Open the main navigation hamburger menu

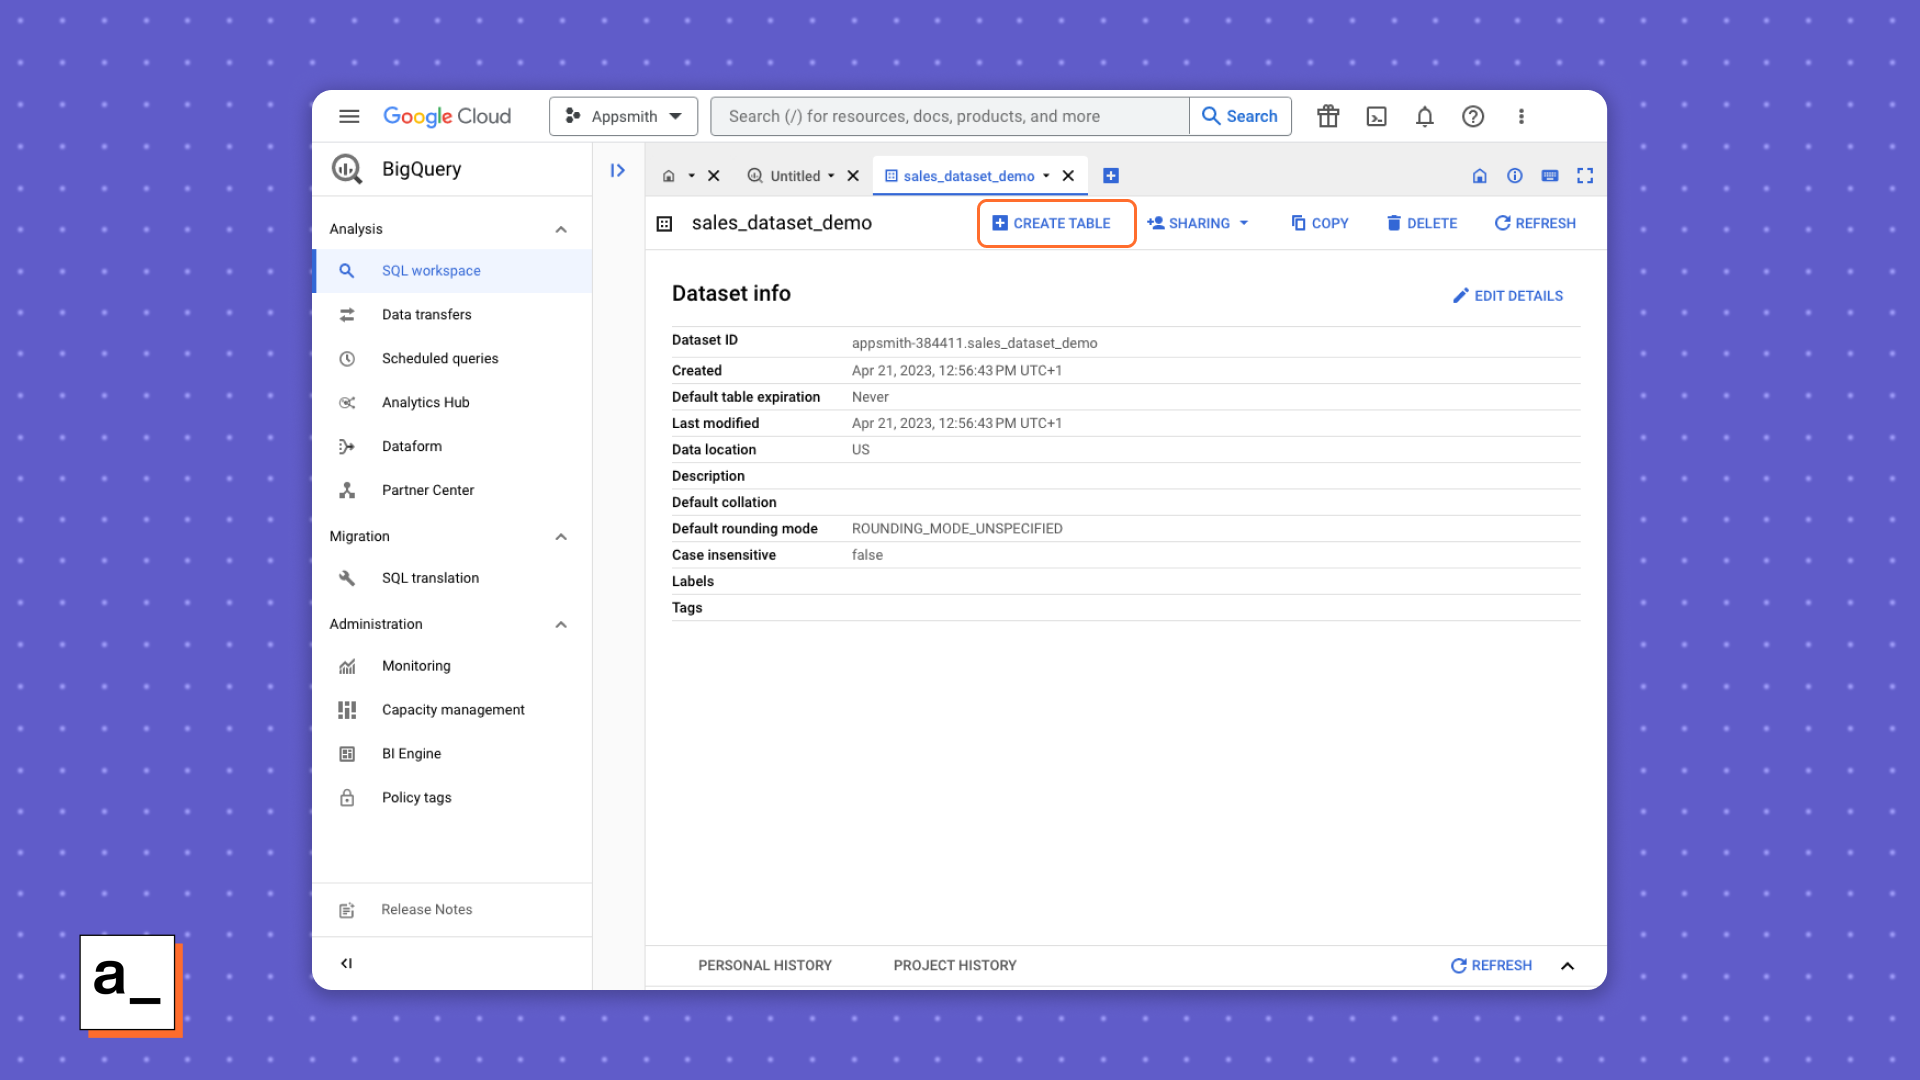[349, 116]
